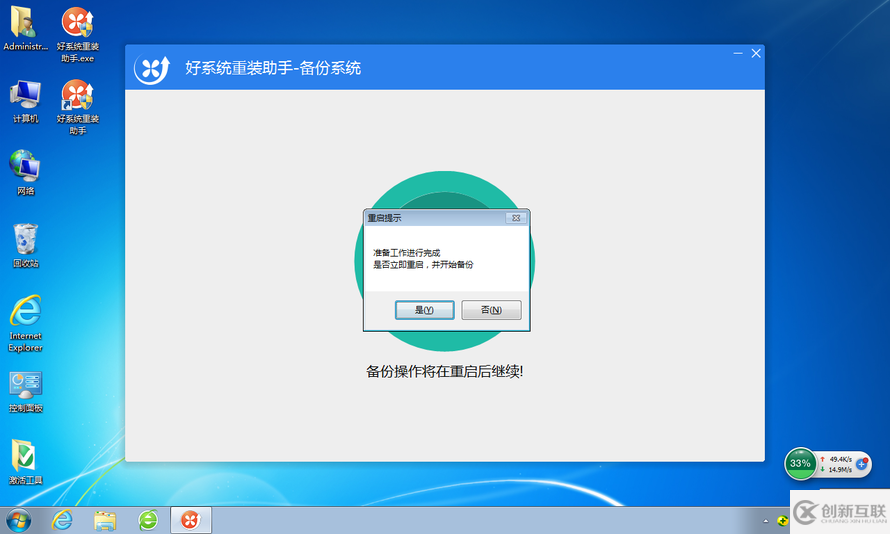Select the 好系统重装助手 shortcut icon
The width and height of the screenshot is (890, 534).
click(x=78, y=107)
